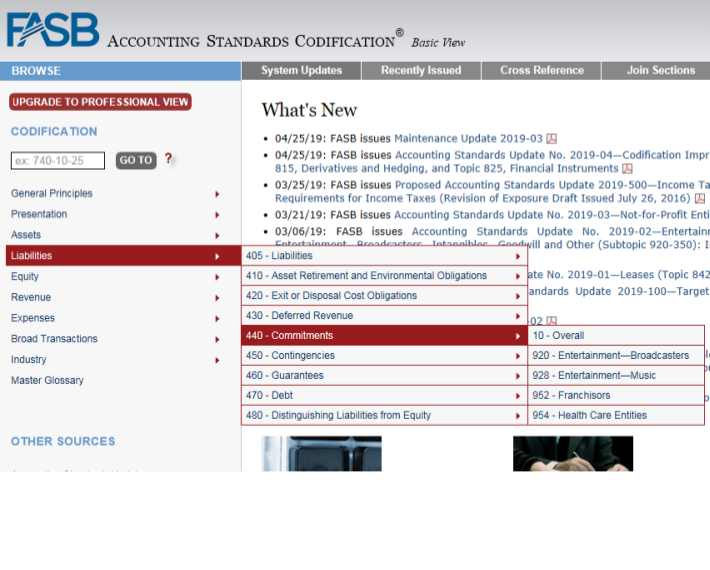
Task: Select 460 - Guarantees entry
Action: [x=384, y=375]
